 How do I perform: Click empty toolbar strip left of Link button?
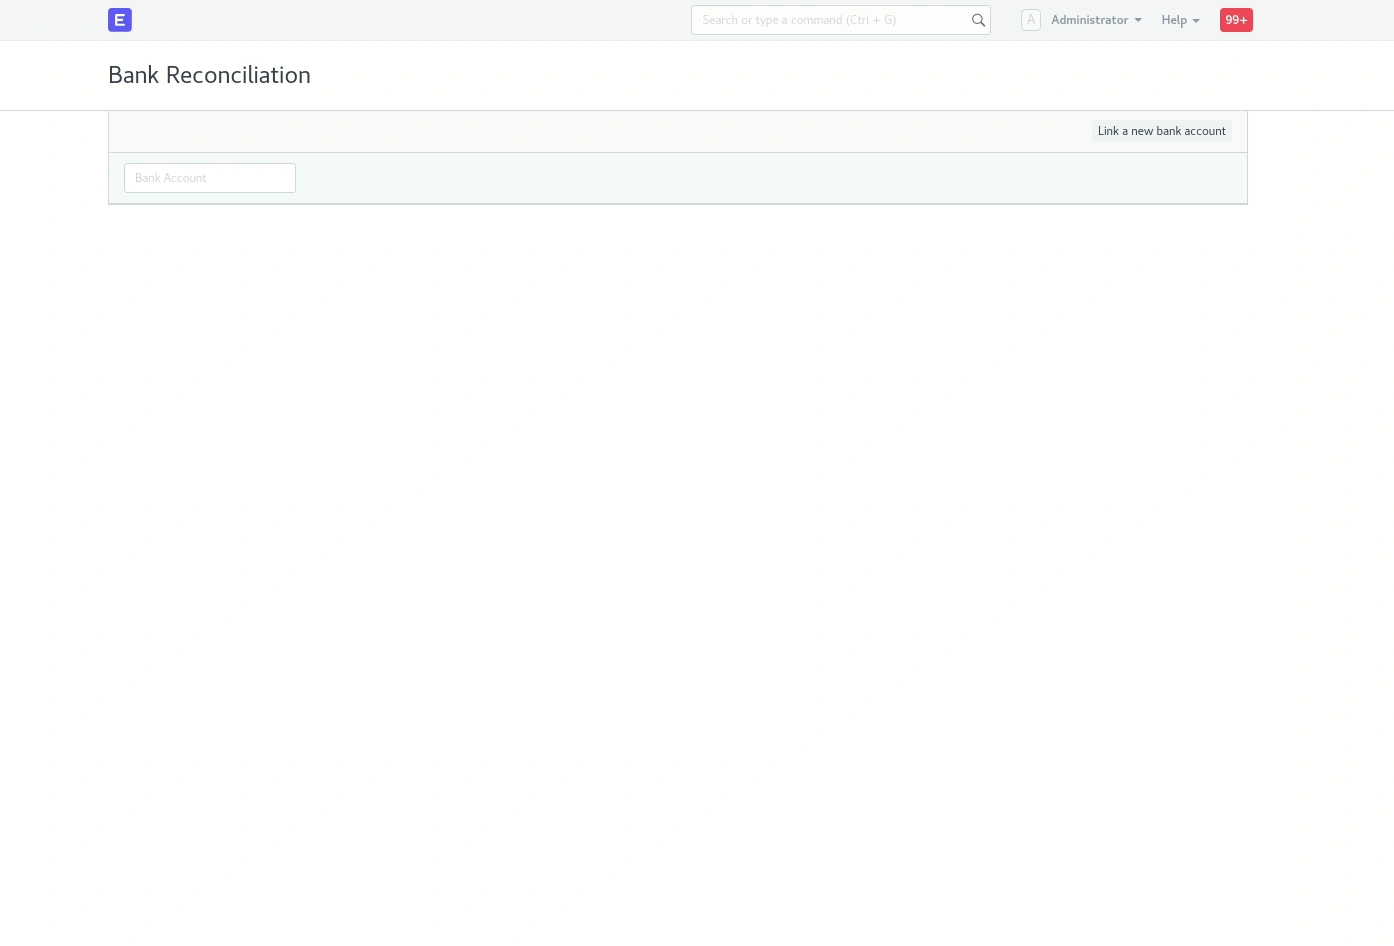600,131
